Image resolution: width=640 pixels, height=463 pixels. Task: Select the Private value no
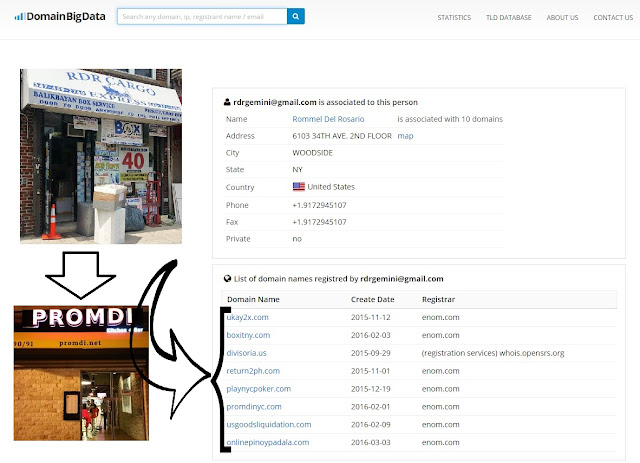[297, 239]
